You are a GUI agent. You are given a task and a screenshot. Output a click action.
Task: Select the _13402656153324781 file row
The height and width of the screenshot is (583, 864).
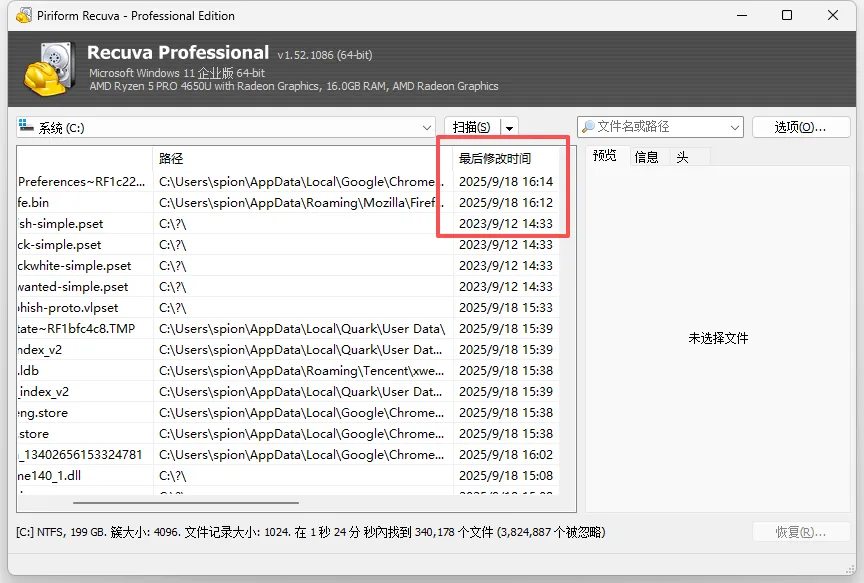[x=288, y=455]
